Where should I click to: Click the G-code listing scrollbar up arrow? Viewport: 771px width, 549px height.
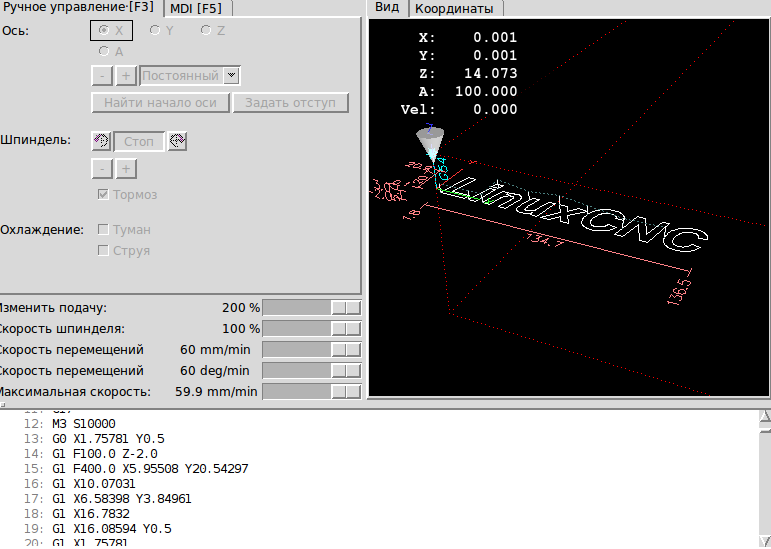[765, 417]
